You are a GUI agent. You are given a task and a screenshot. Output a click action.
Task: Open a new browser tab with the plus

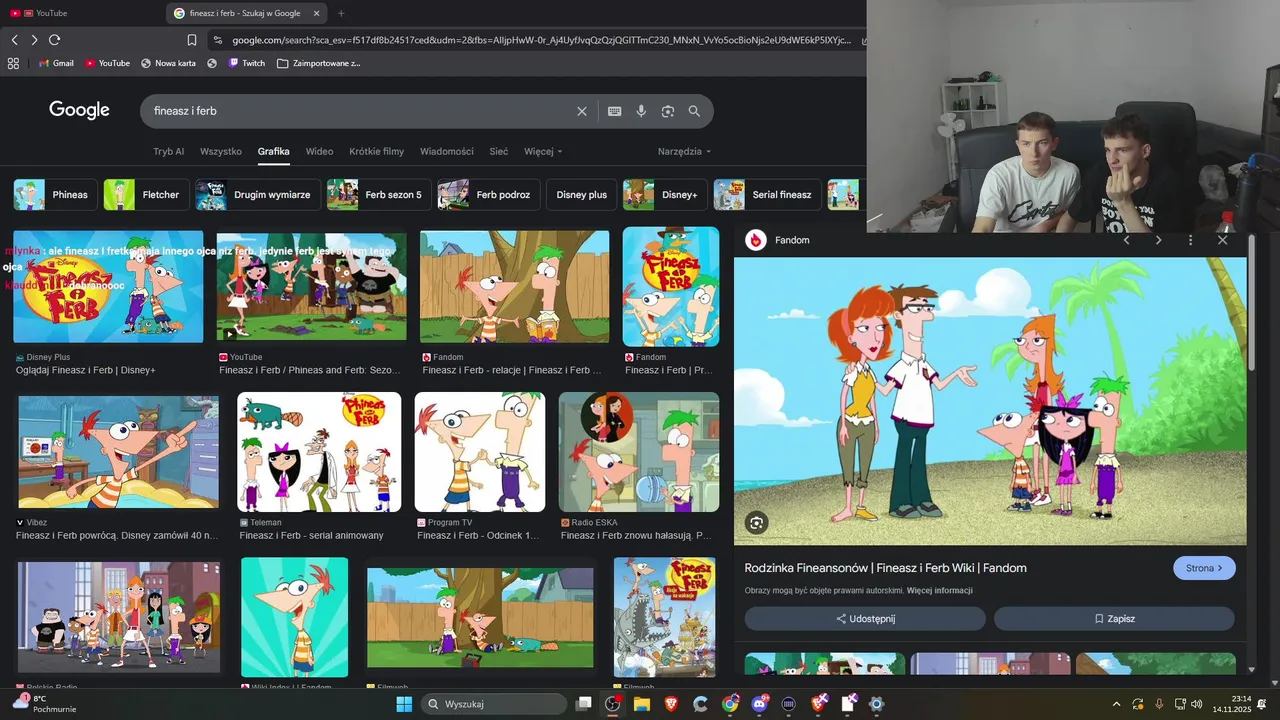coord(341,13)
